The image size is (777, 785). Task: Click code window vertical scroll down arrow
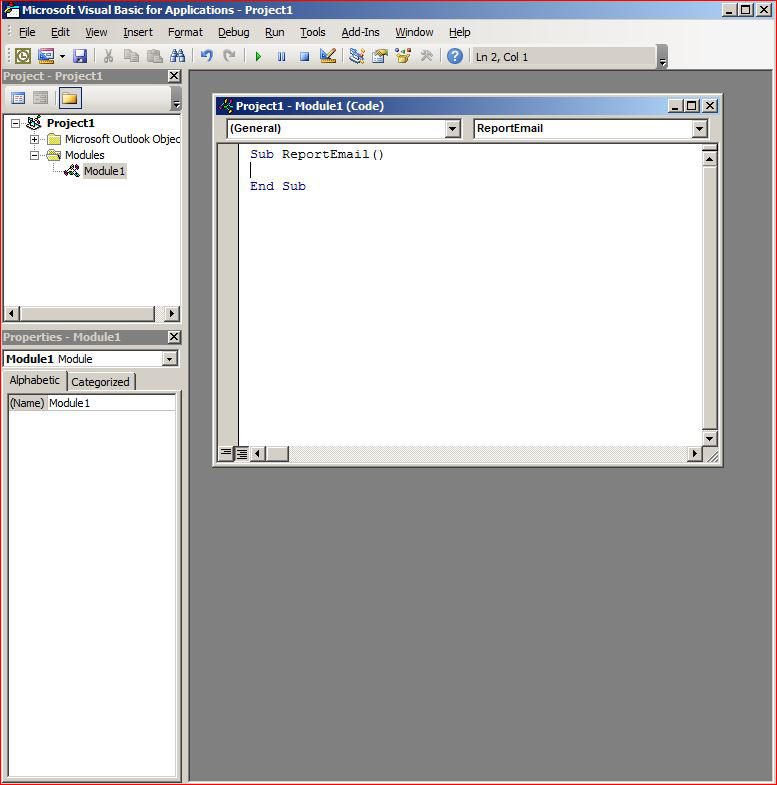click(709, 439)
